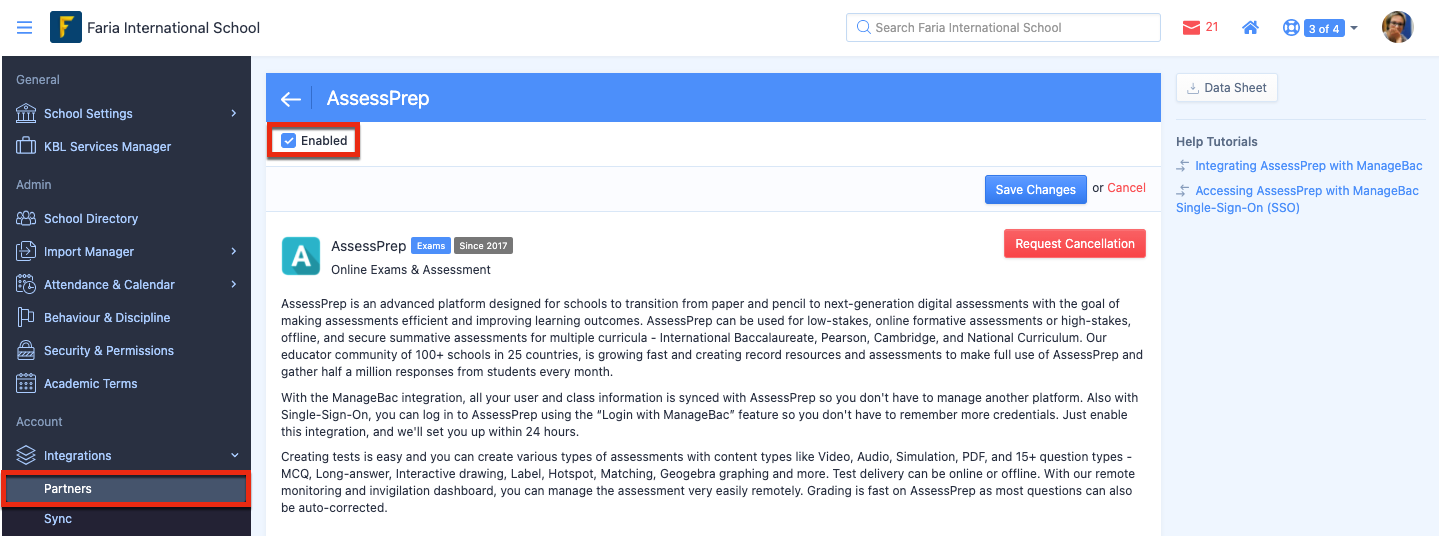Expand the Import Manager submenu
Image resolution: width=1439 pixels, height=536 pixels.
tap(234, 251)
